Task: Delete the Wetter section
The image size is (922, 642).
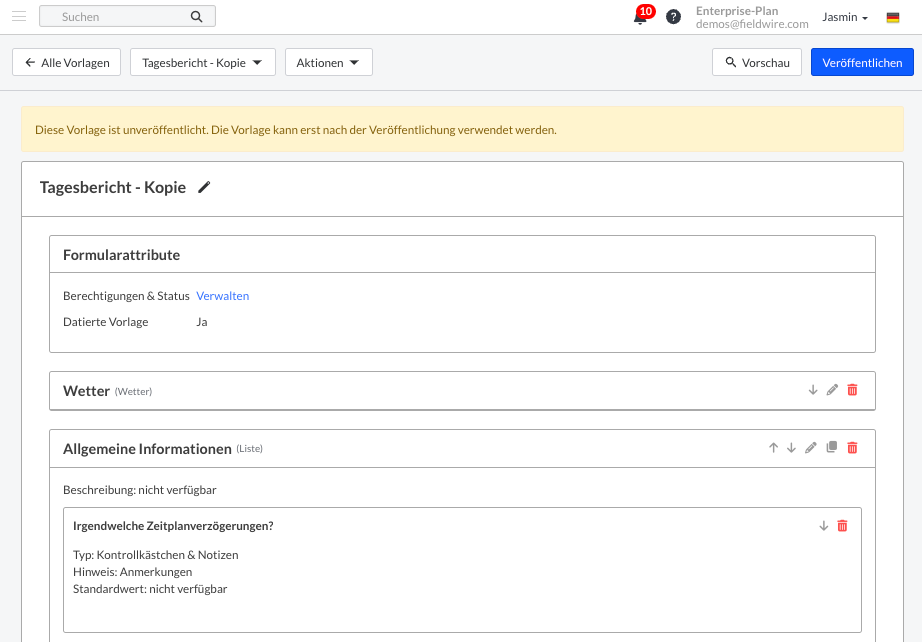Action: (852, 390)
